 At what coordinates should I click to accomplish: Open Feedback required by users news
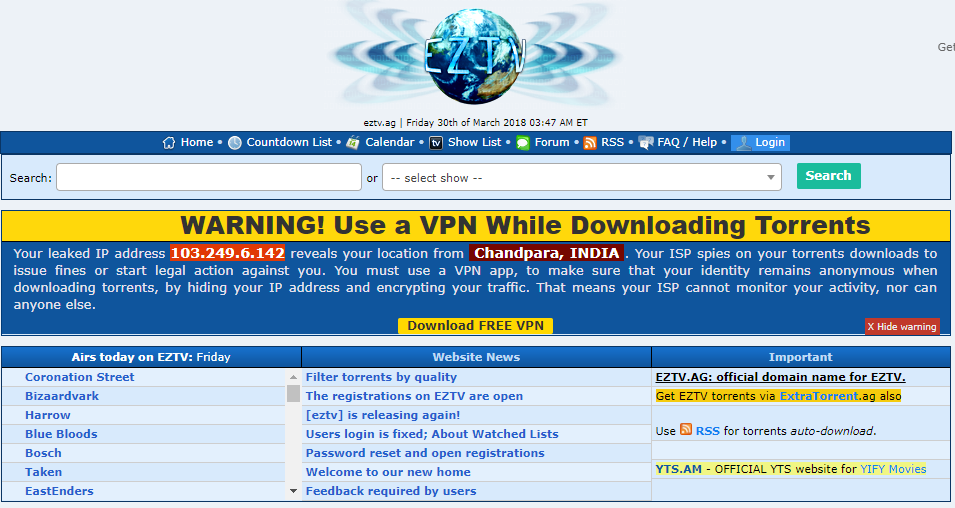(391, 490)
